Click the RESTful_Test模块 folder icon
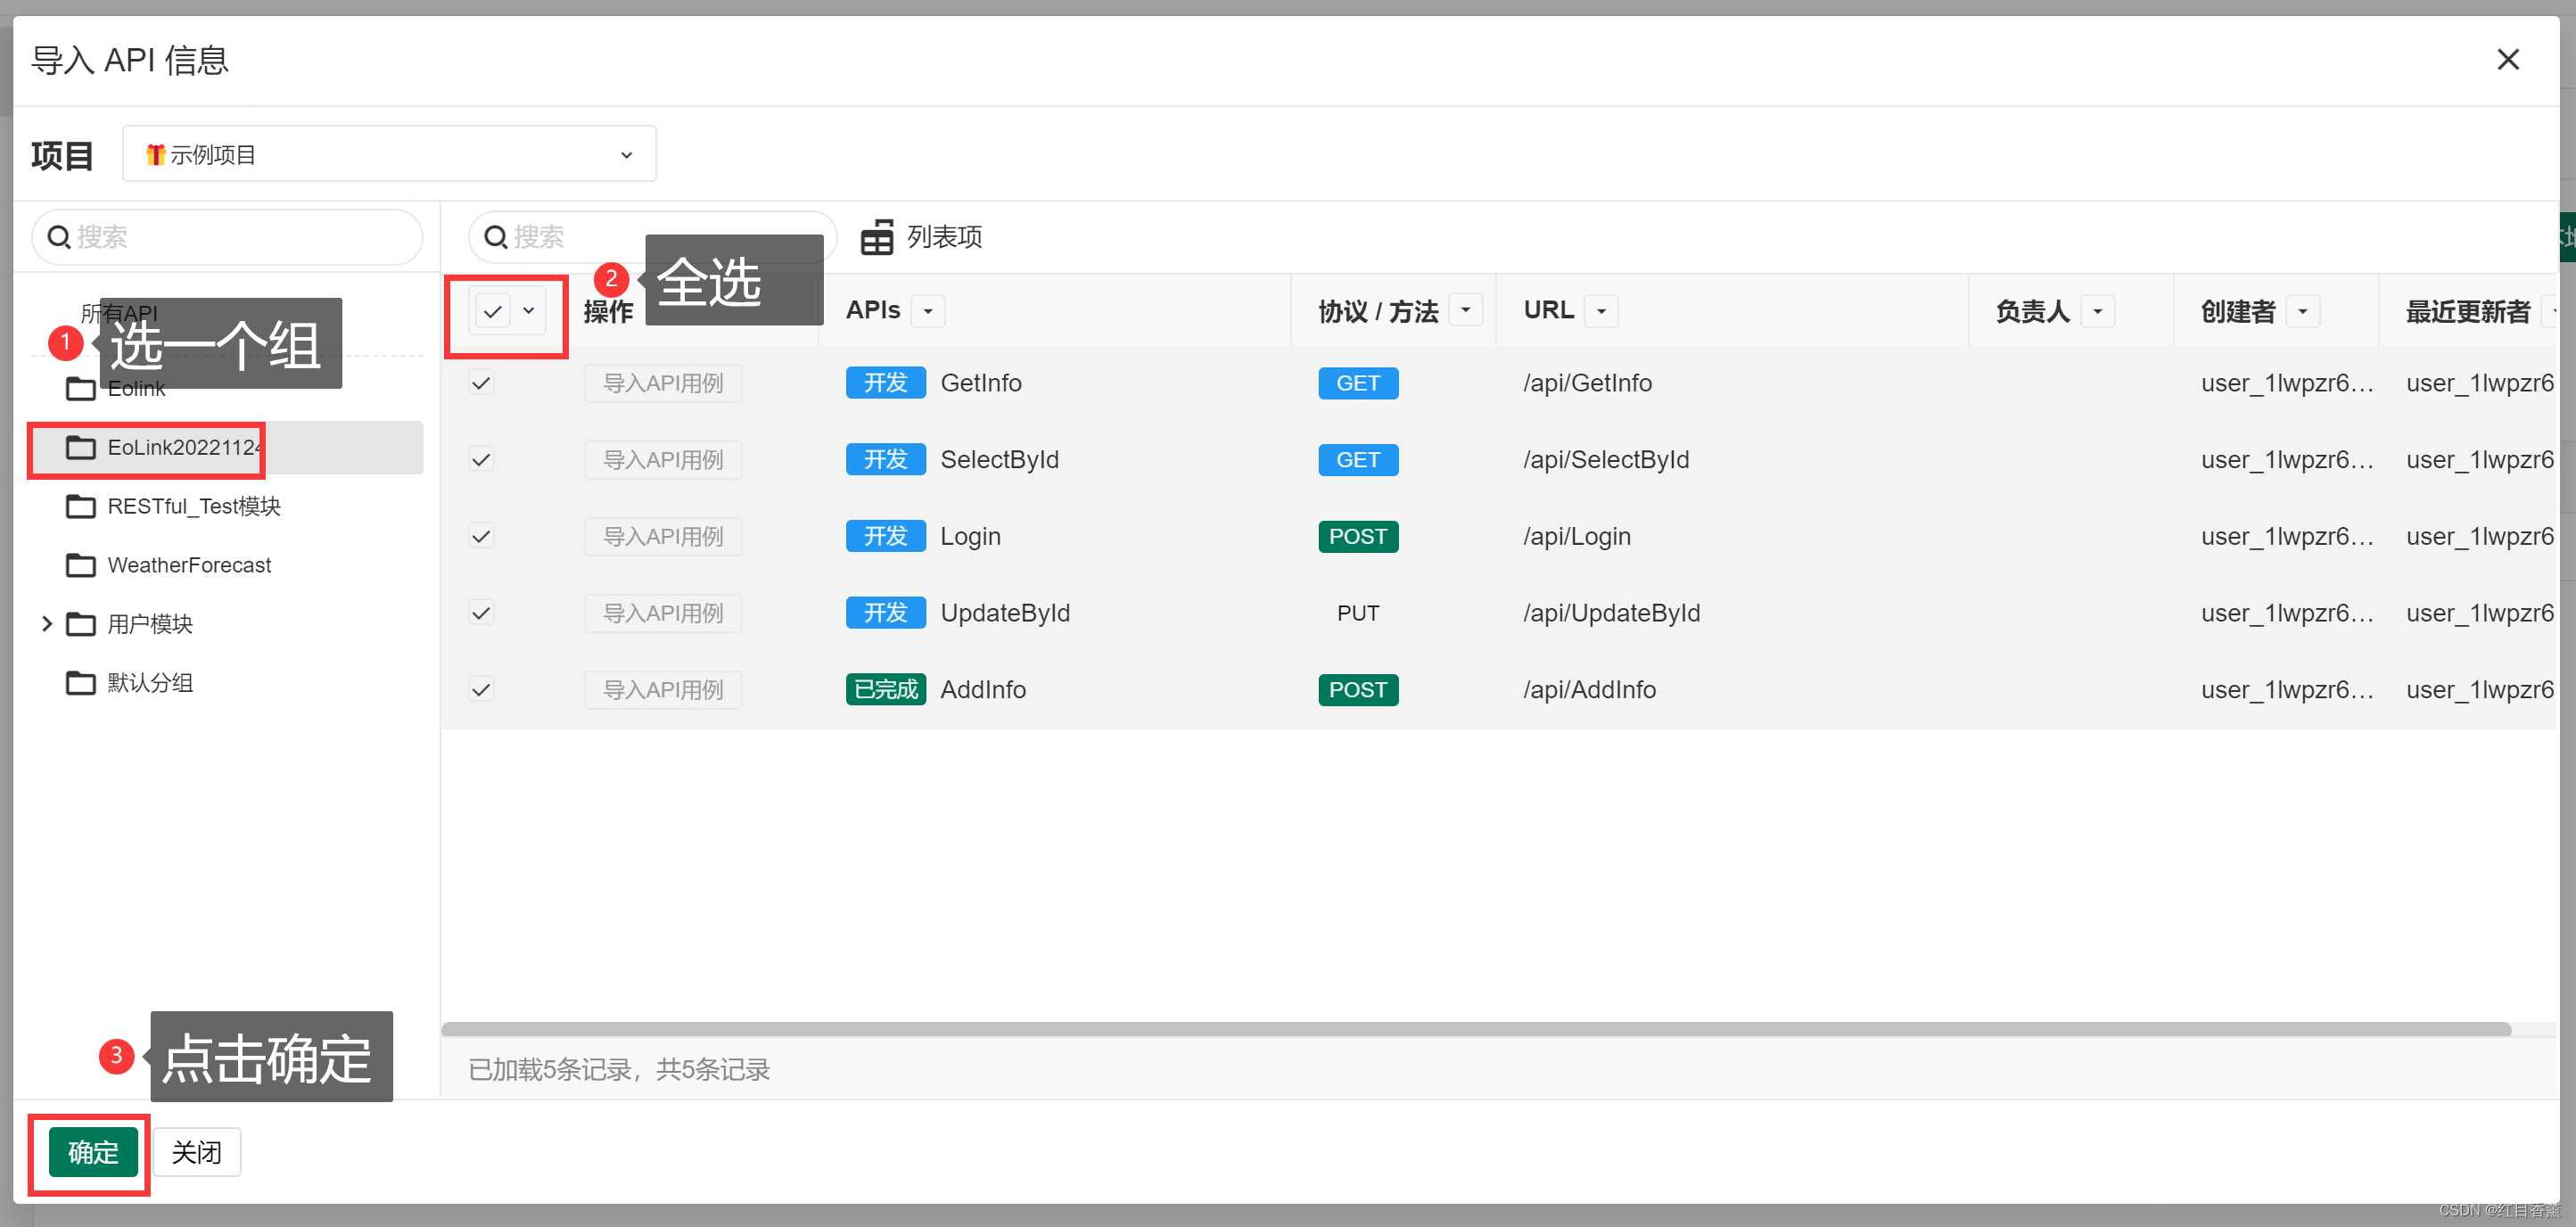The height and width of the screenshot is (1227, 2576). (80, 506)
